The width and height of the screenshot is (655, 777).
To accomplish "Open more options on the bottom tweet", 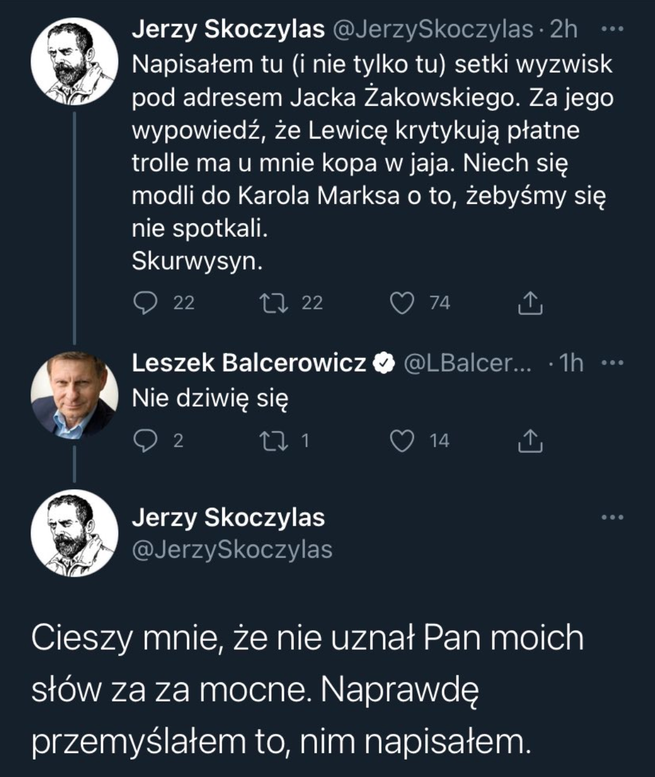I will tap(611, 517).
